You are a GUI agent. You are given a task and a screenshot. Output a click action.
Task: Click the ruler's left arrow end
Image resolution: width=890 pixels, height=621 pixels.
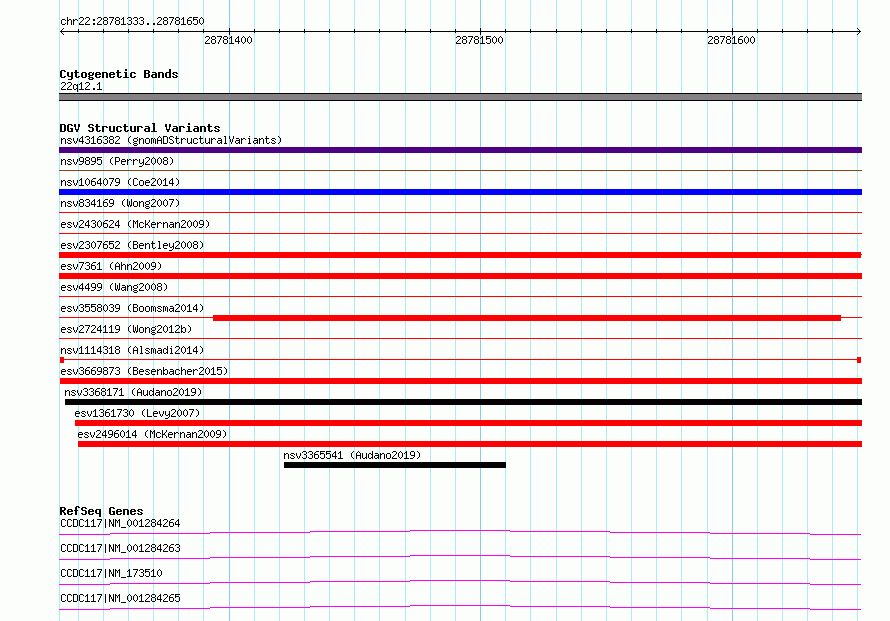(62, 32)
